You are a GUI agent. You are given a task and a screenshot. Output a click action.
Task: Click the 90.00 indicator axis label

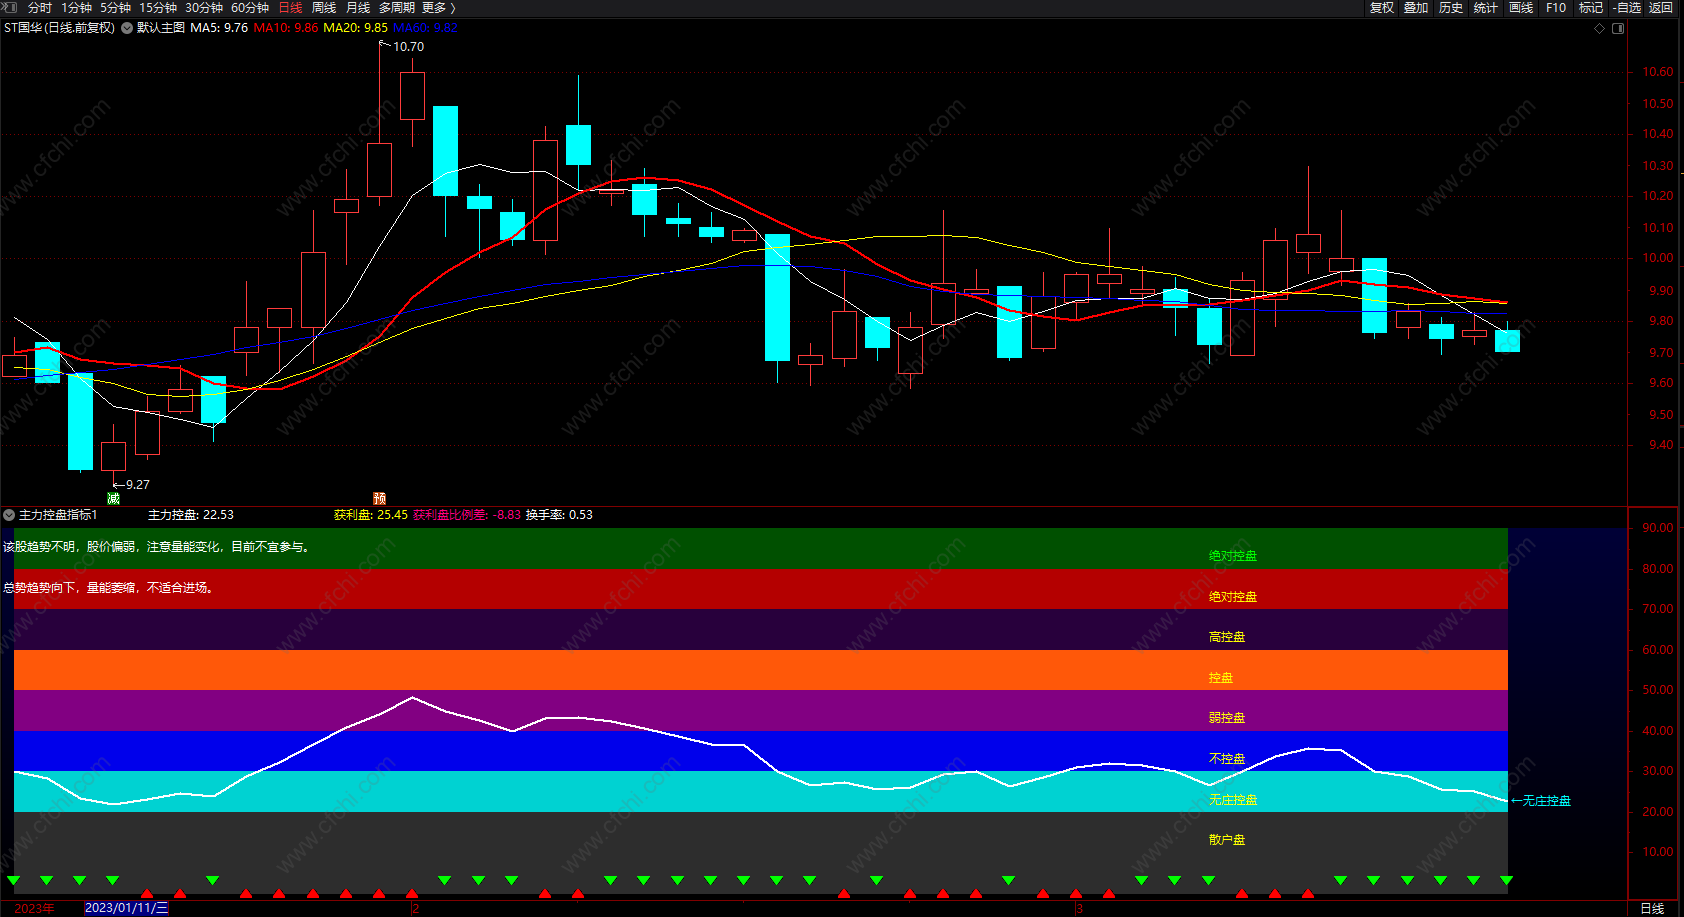pyautogui.click(x=1658, y=528)
